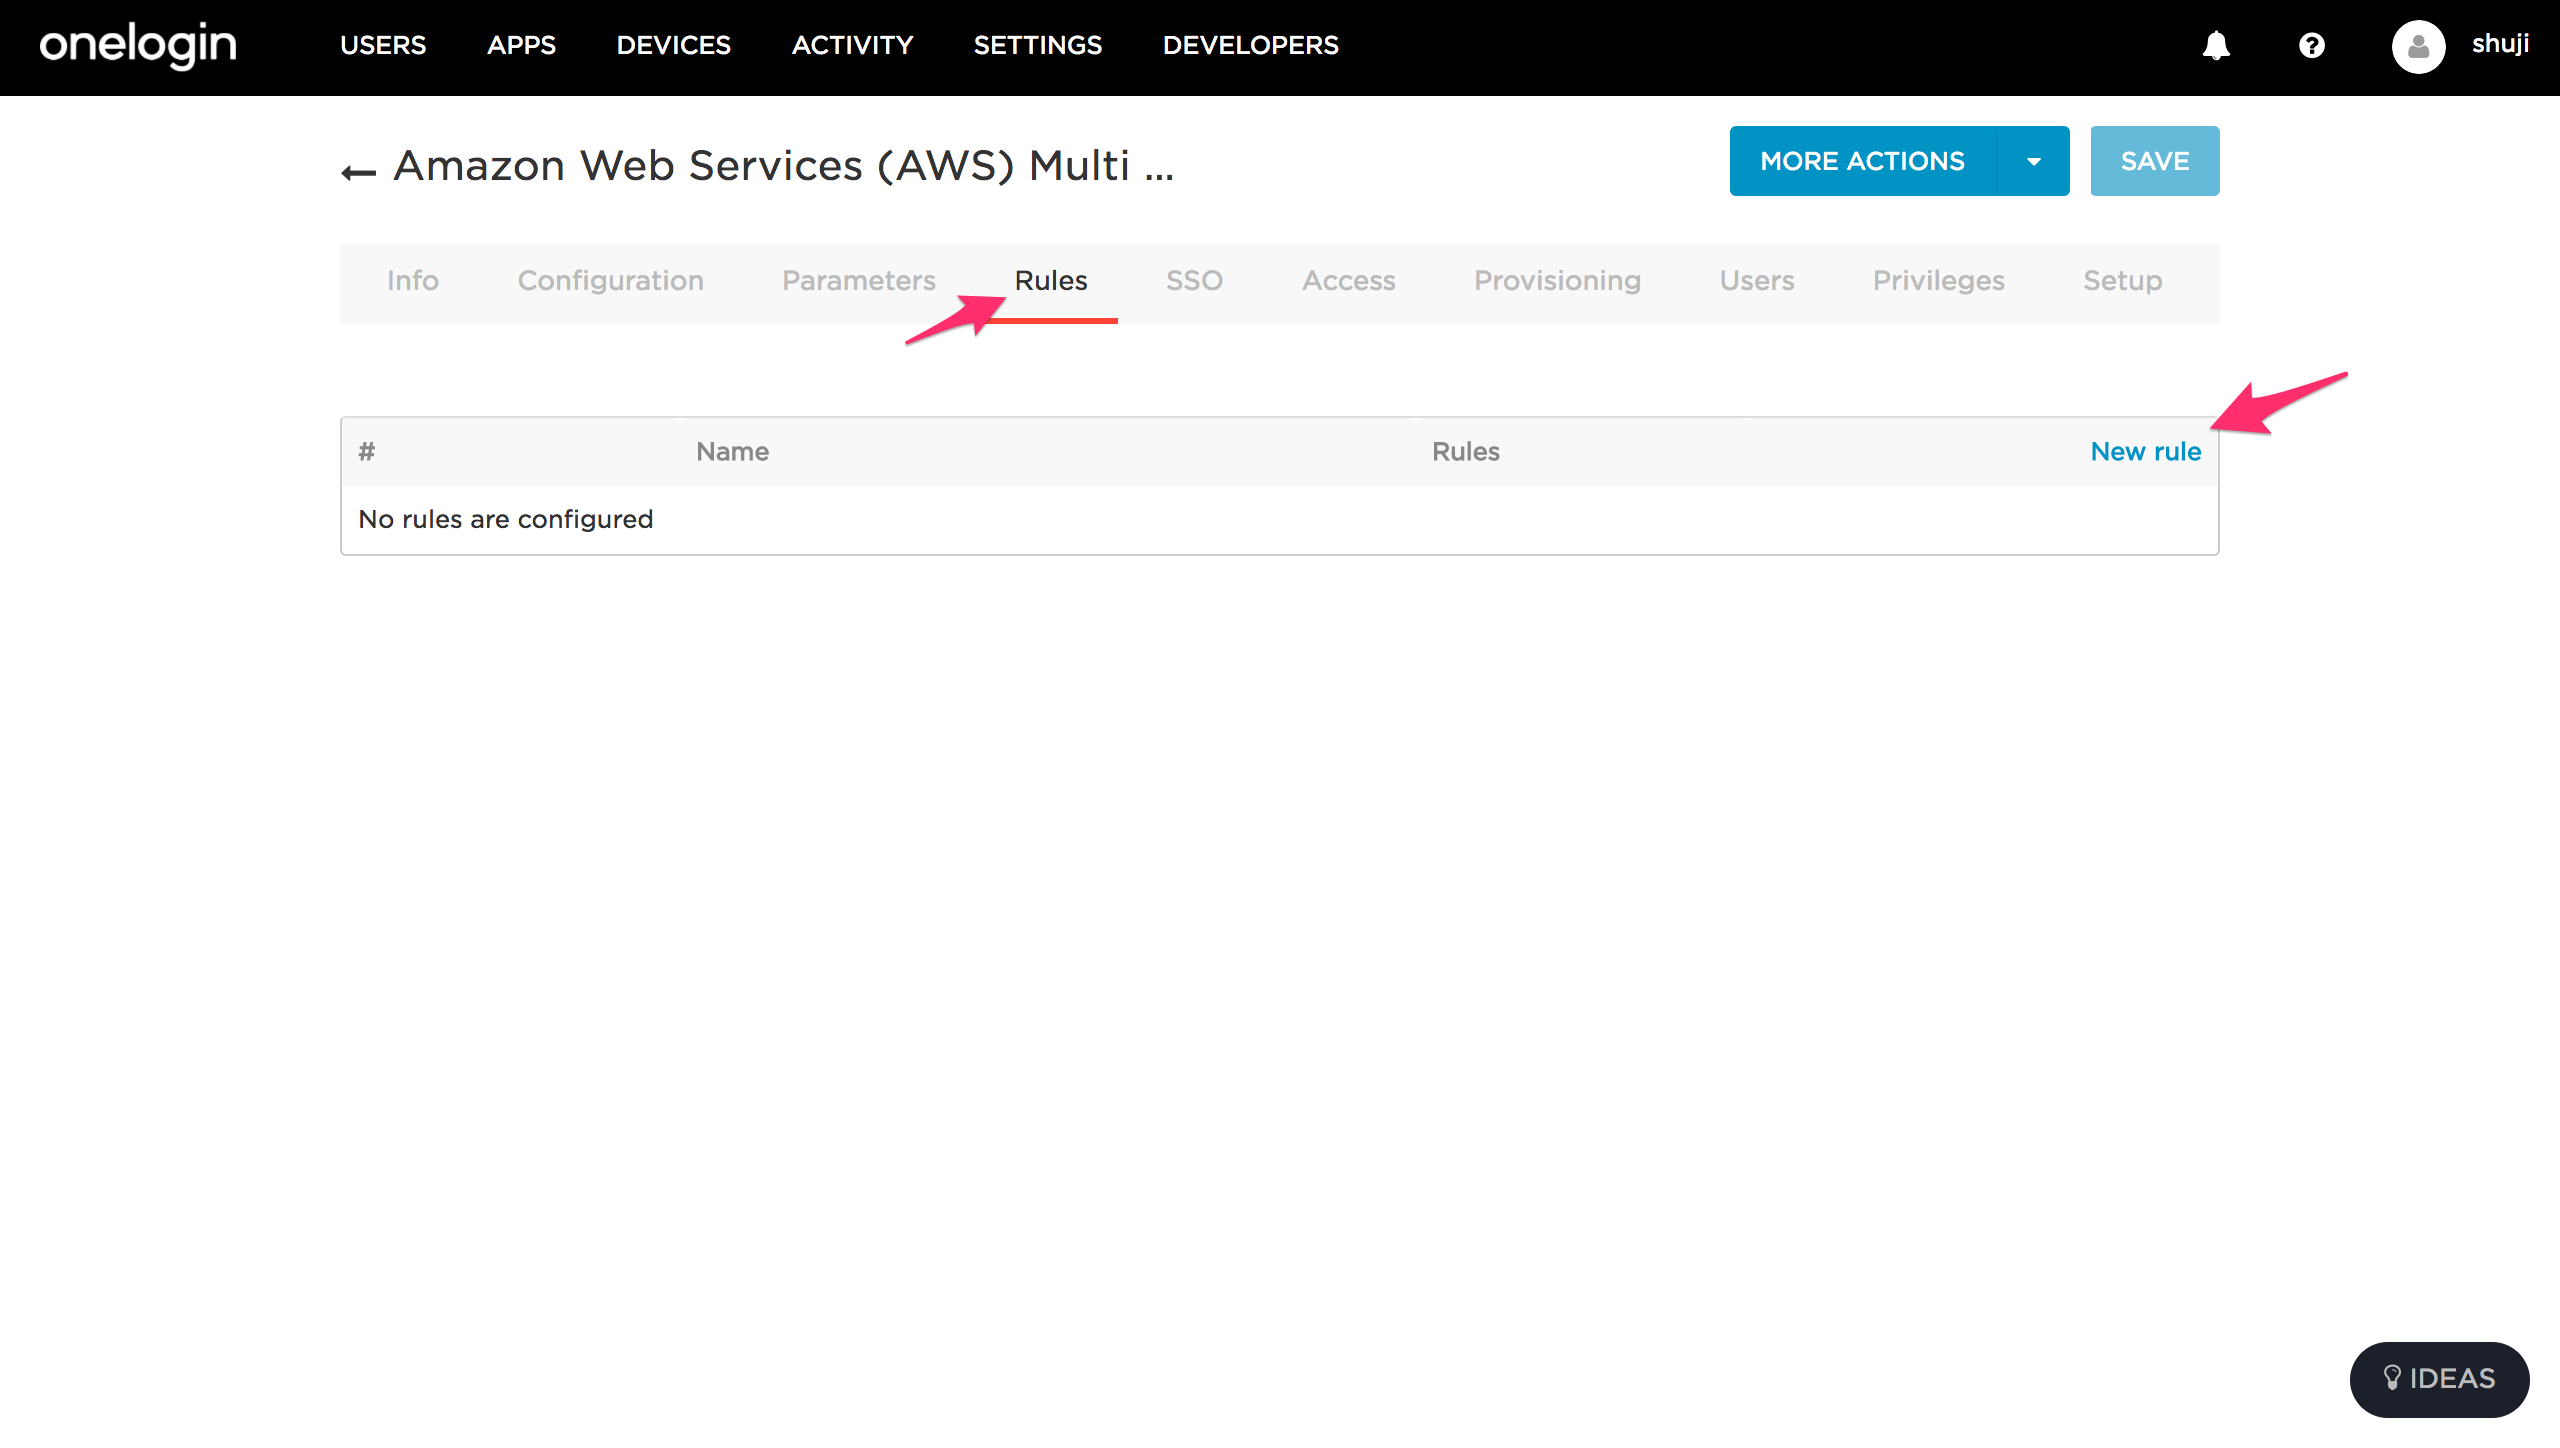Click the MORE ACTIONS button
The height and width of the screenshot is (1448, 2560).
click(x=1862, y=161)
